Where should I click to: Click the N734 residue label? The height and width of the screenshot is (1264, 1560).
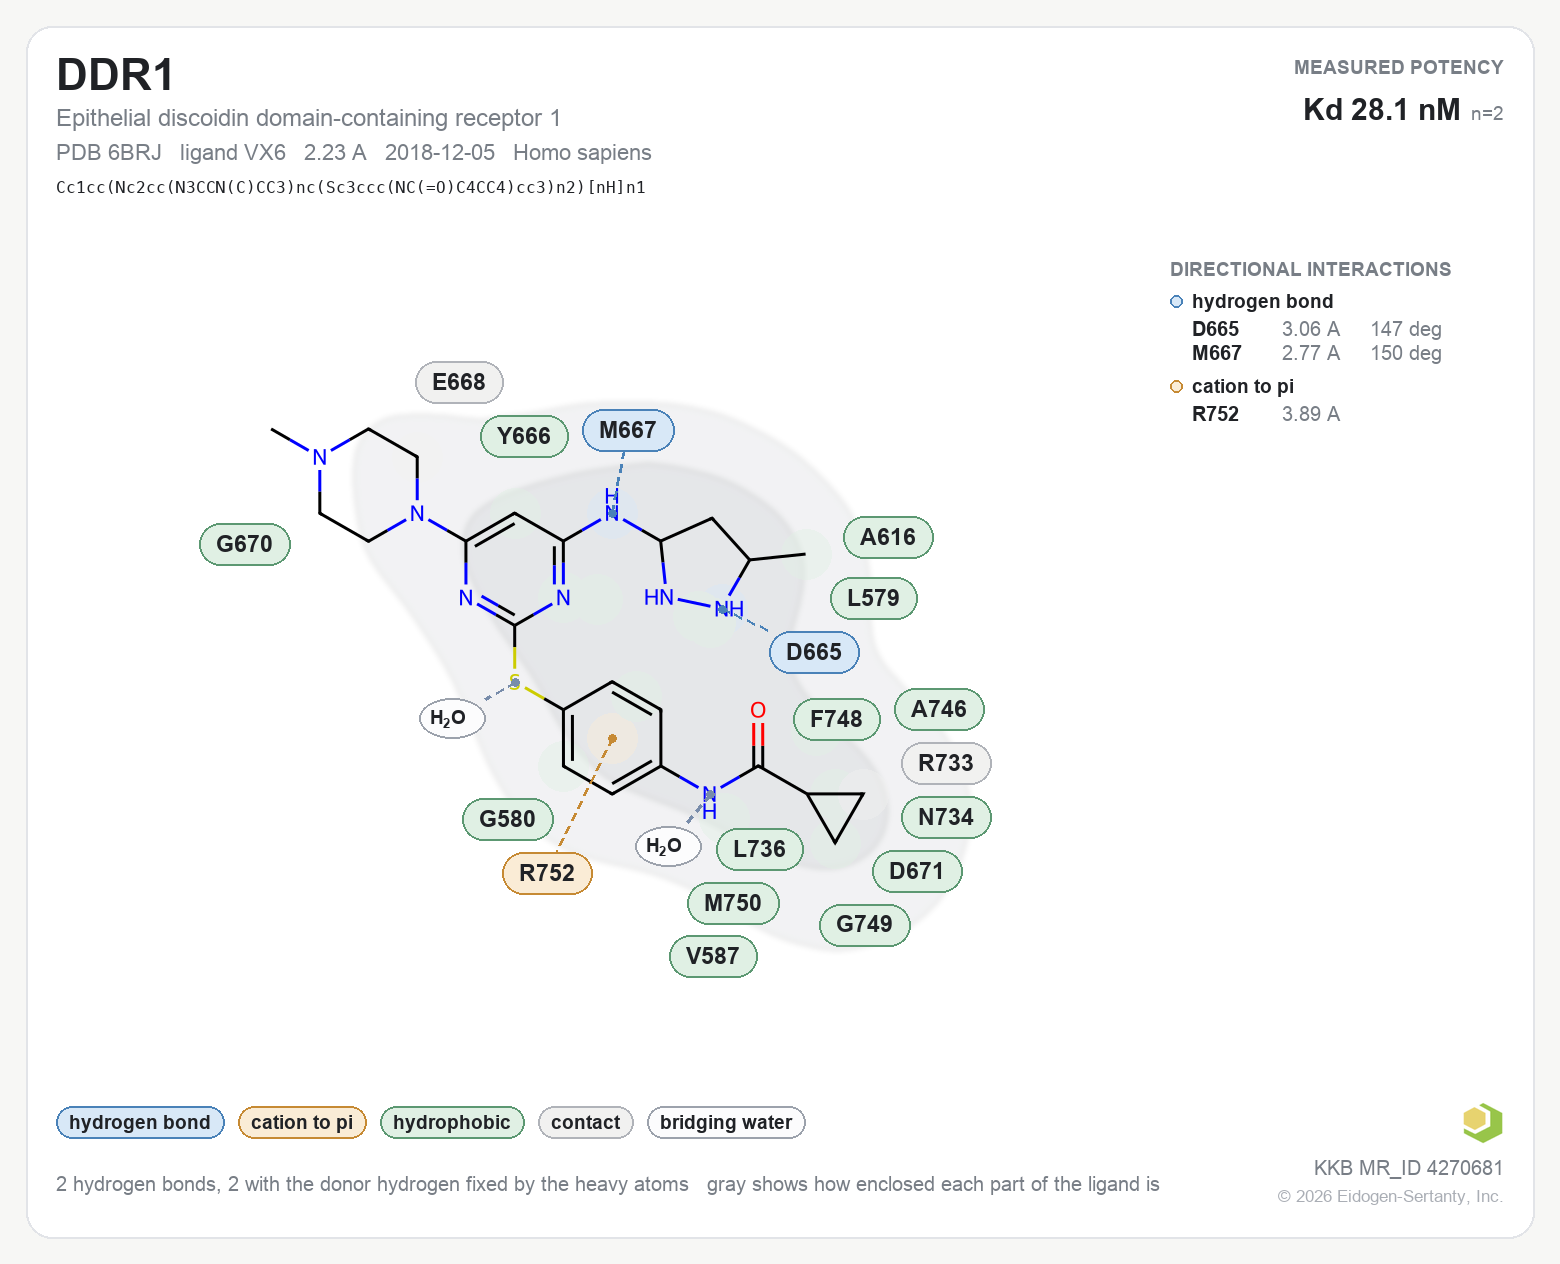click(x=946, y=818)
